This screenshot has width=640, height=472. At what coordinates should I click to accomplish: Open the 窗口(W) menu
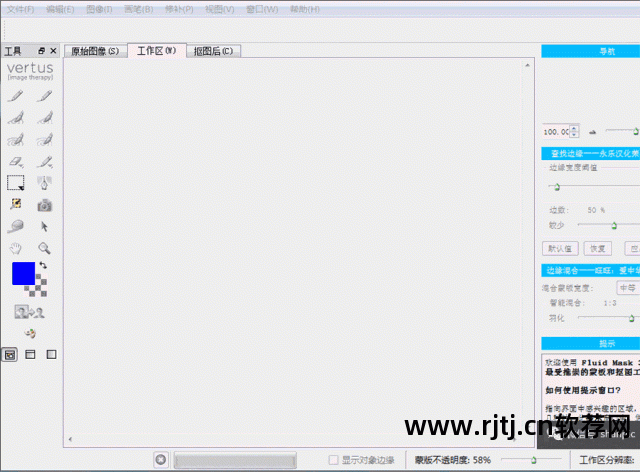click(x=262, y=9)
